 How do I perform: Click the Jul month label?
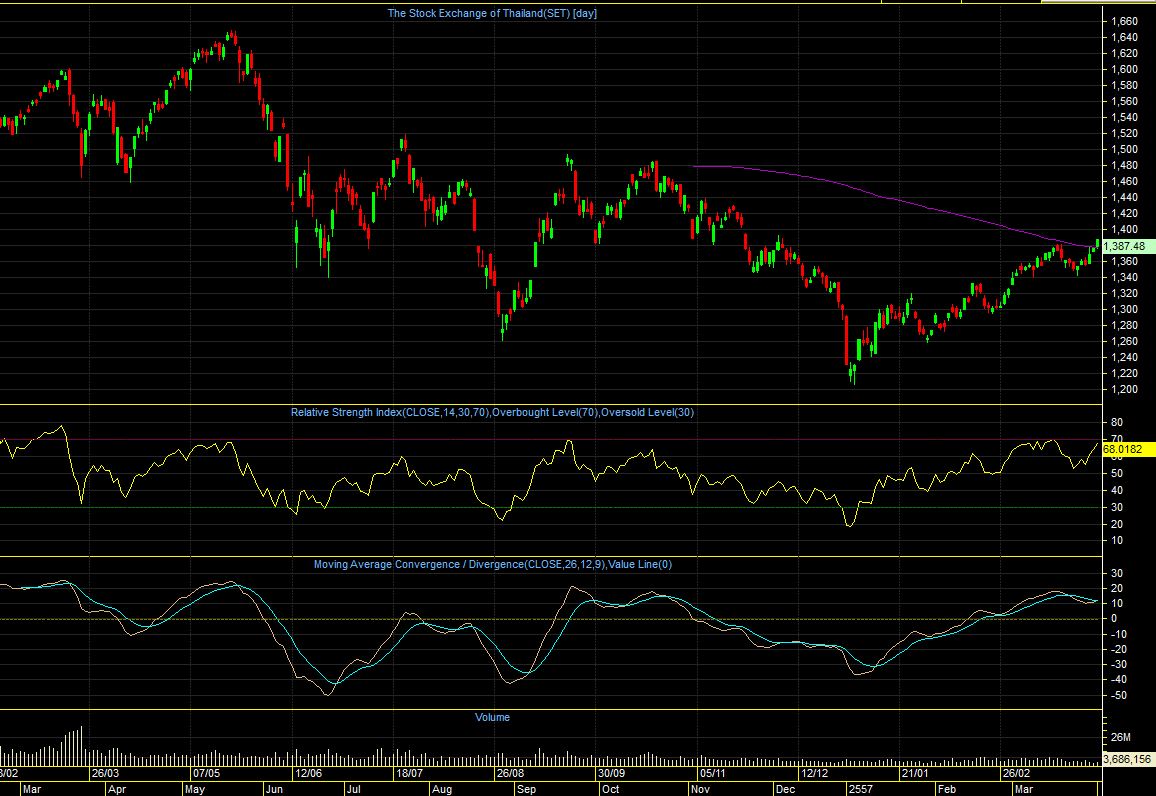point(353,789)
